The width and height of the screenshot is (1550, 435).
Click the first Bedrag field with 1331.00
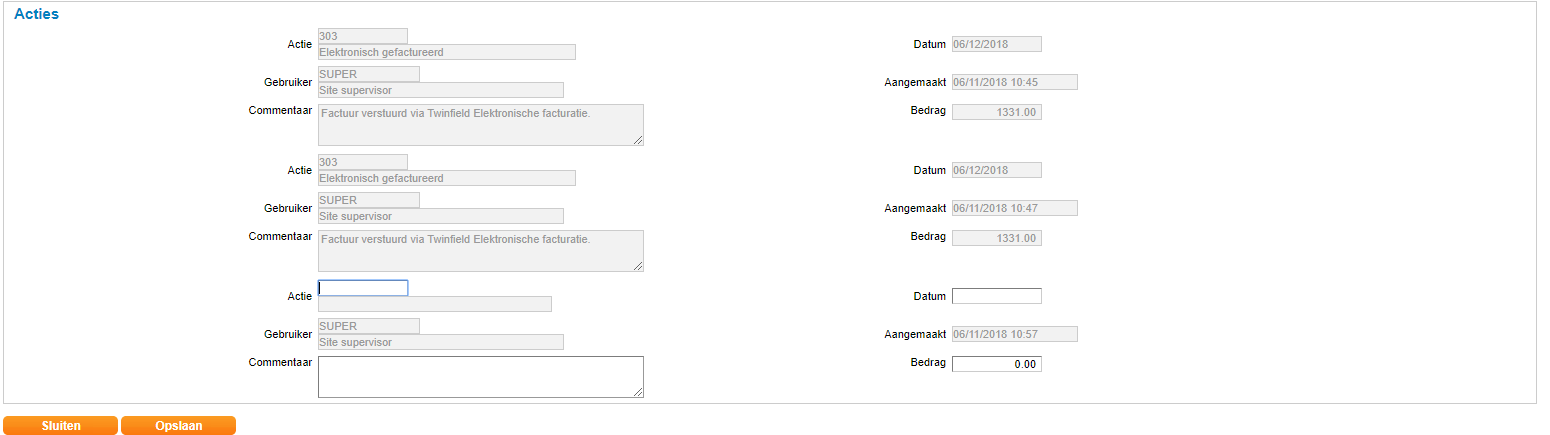(996, 112)
